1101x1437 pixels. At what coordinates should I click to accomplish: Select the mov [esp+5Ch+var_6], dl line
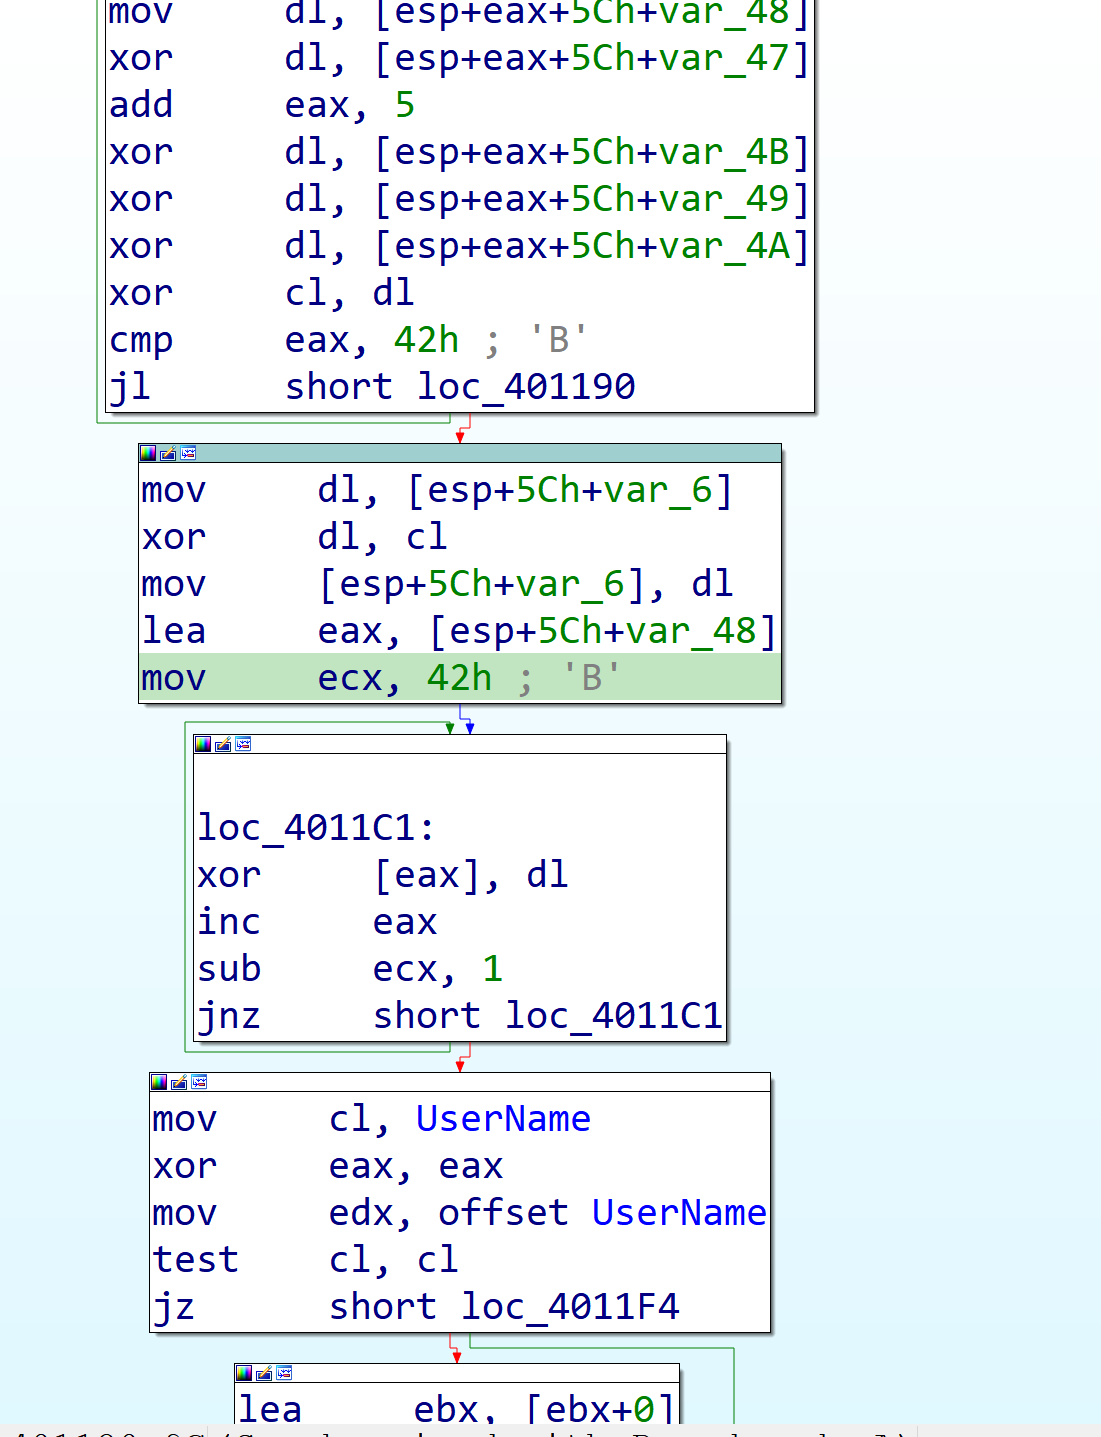click(x=437, y=584)
